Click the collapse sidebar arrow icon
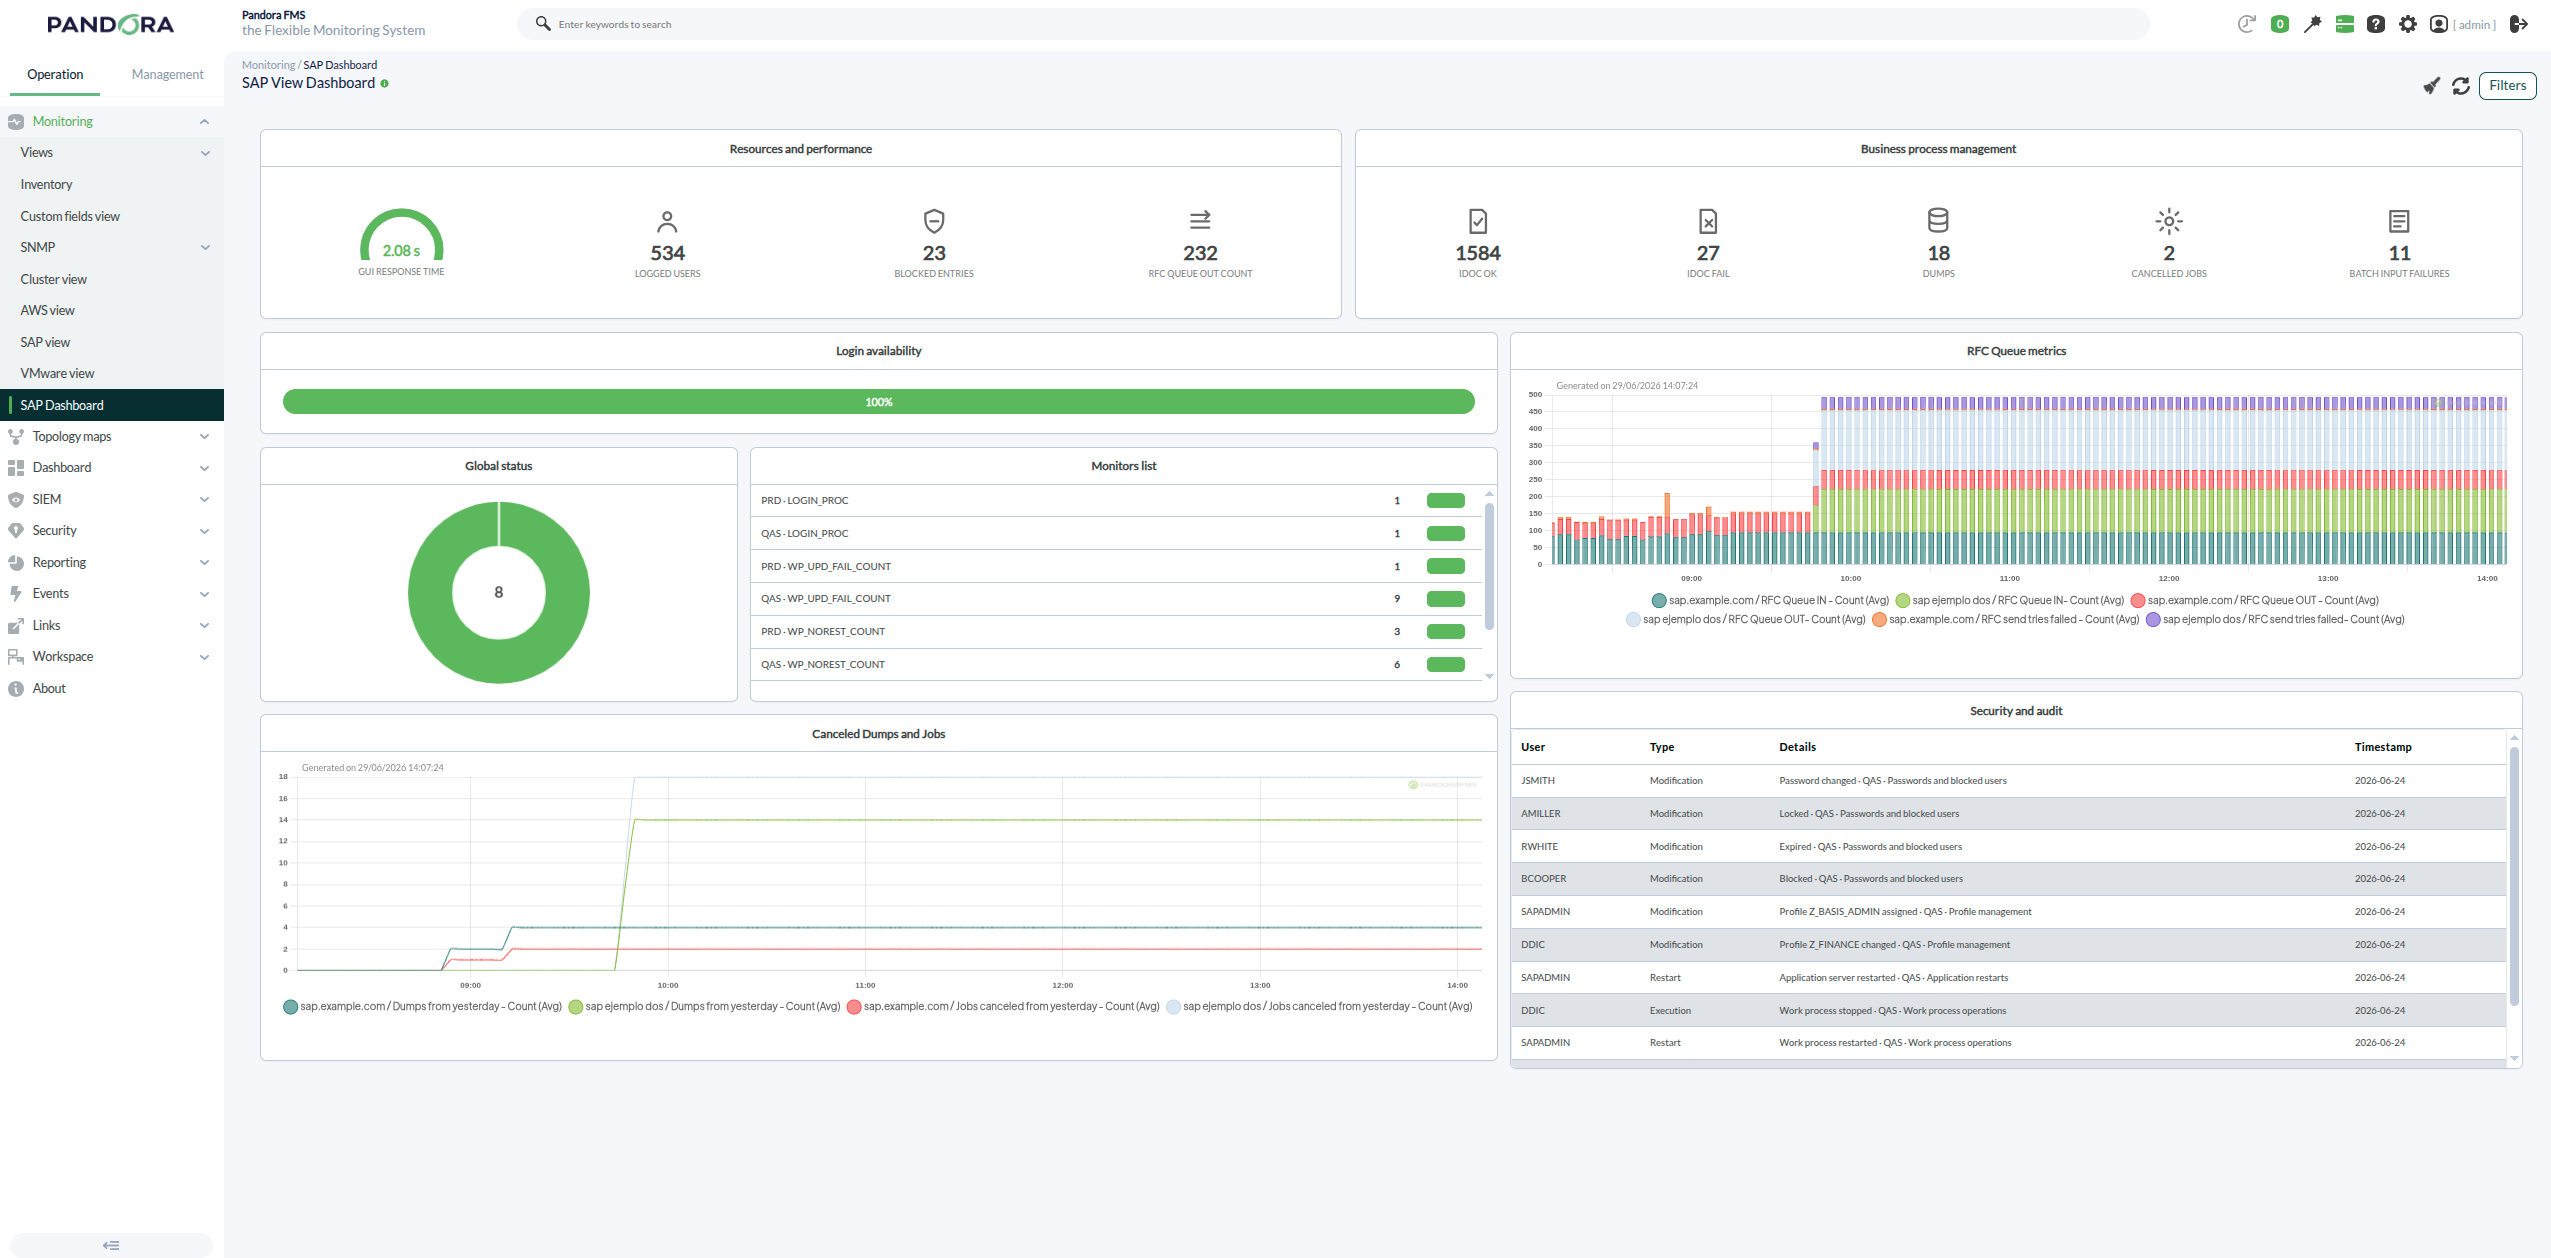This screenshot has height=1258, width=2551. click(x=111, y=1245)
